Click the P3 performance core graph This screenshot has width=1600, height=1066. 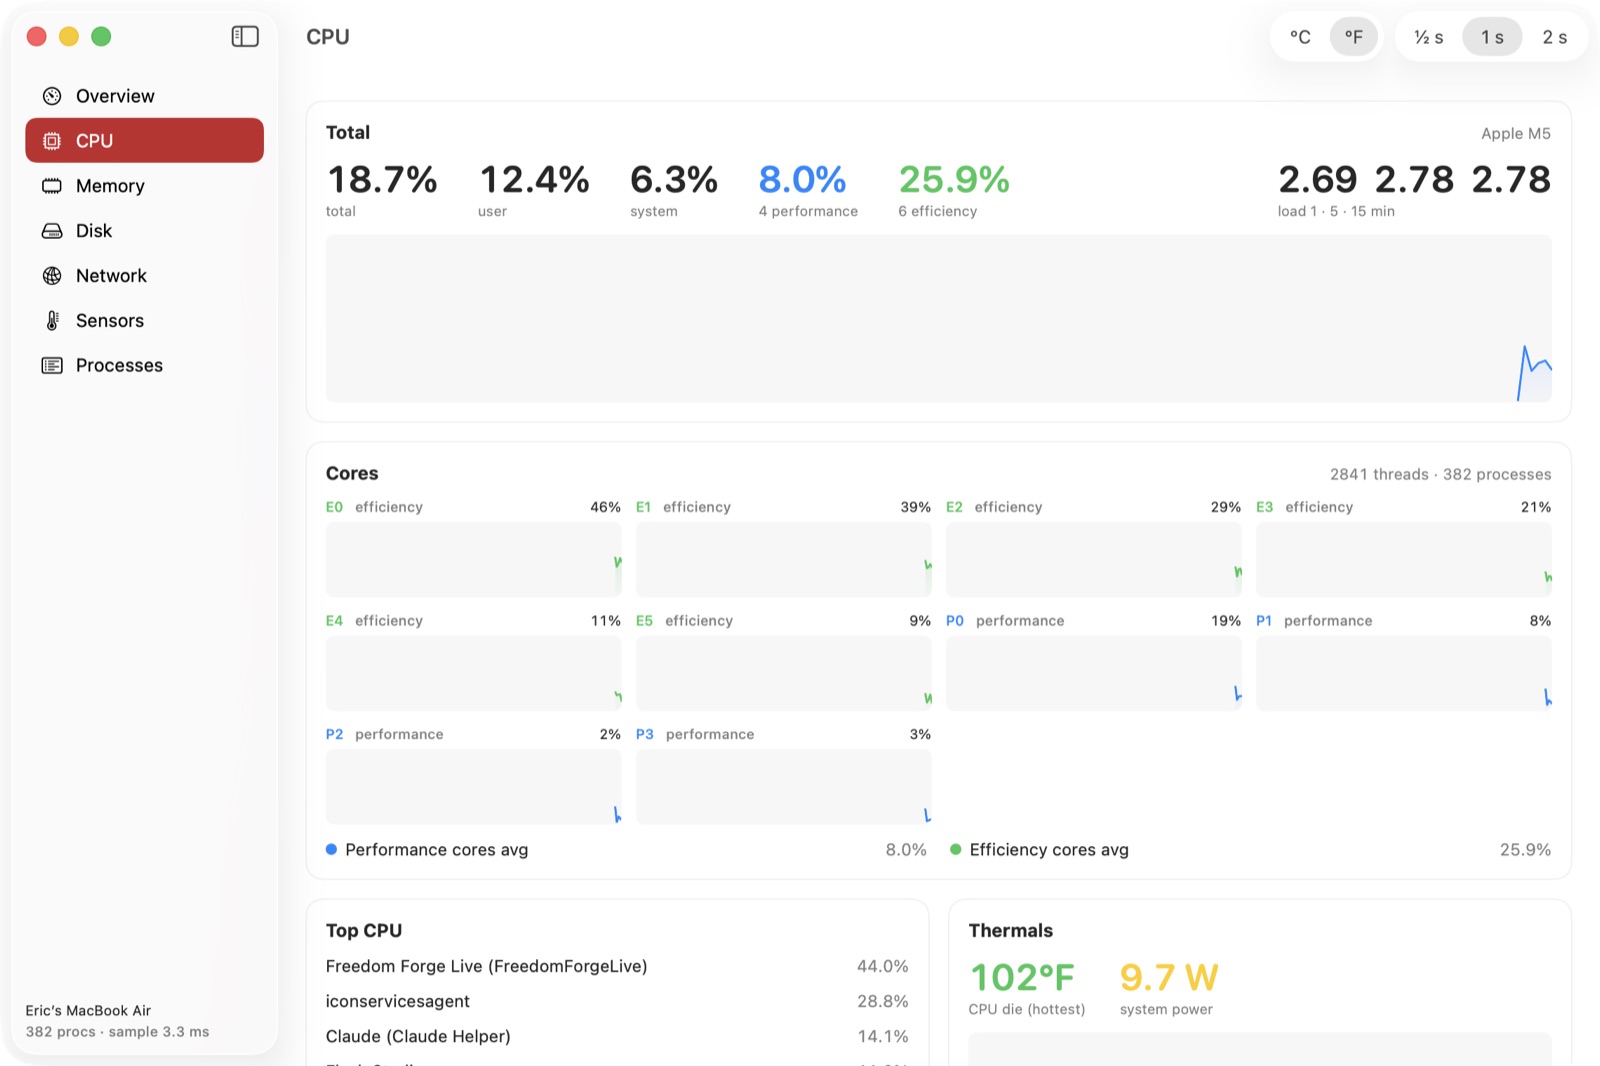tap(784, 787)
